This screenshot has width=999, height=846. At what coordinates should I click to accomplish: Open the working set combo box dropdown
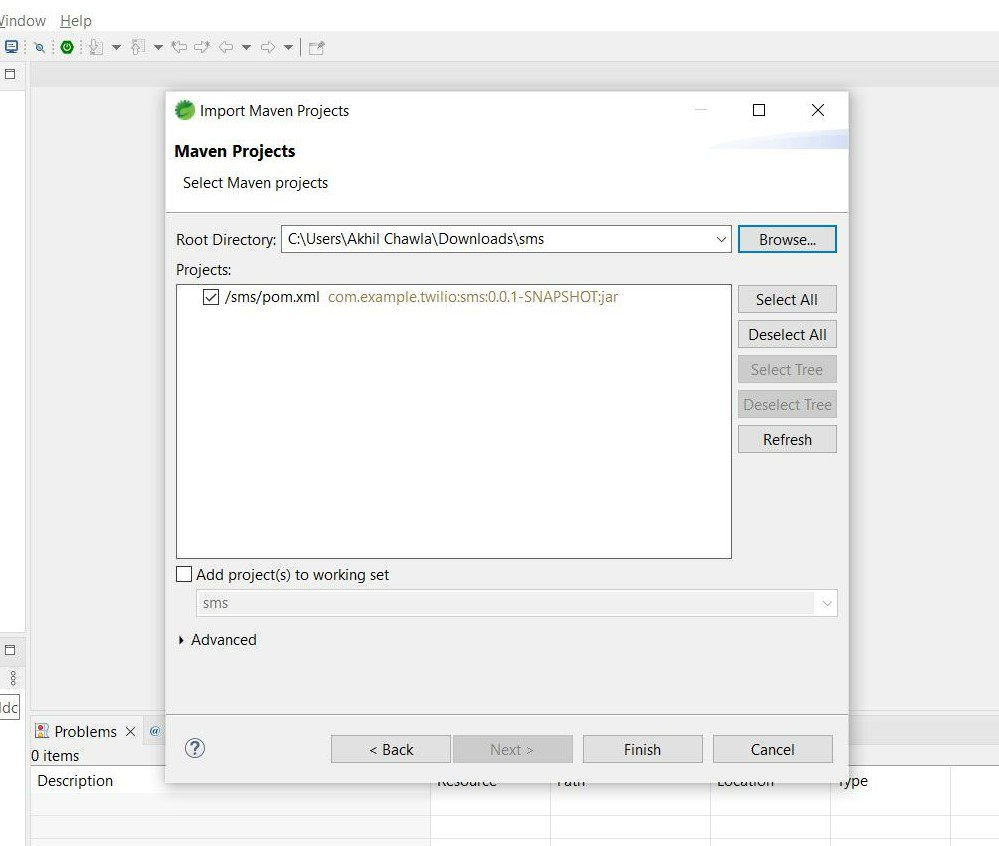tap(827, 602)
